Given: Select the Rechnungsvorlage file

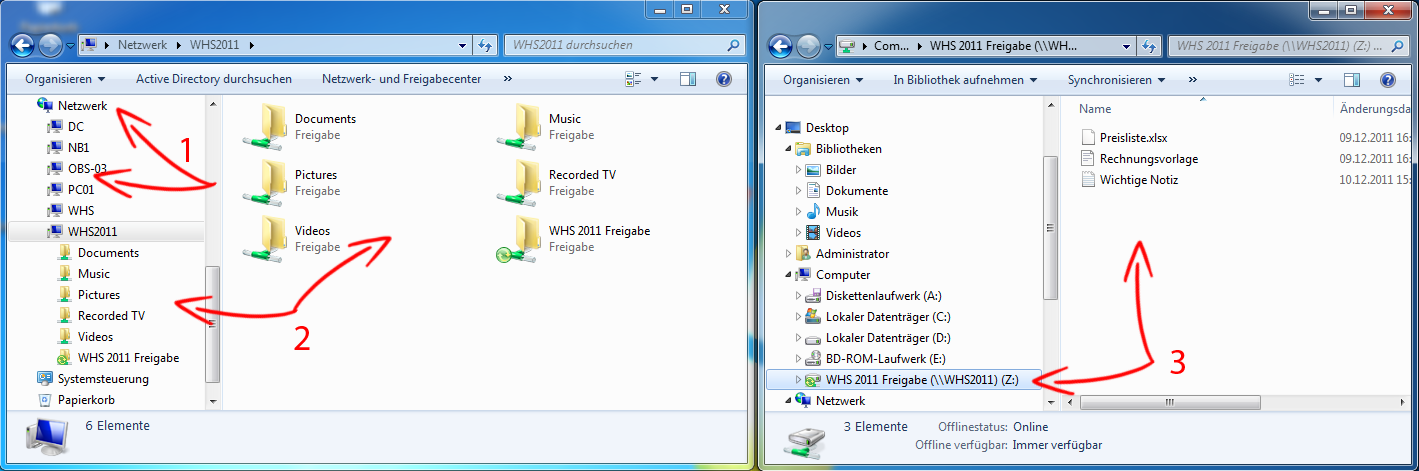Looking at the screenshot, I should 1139,159.
